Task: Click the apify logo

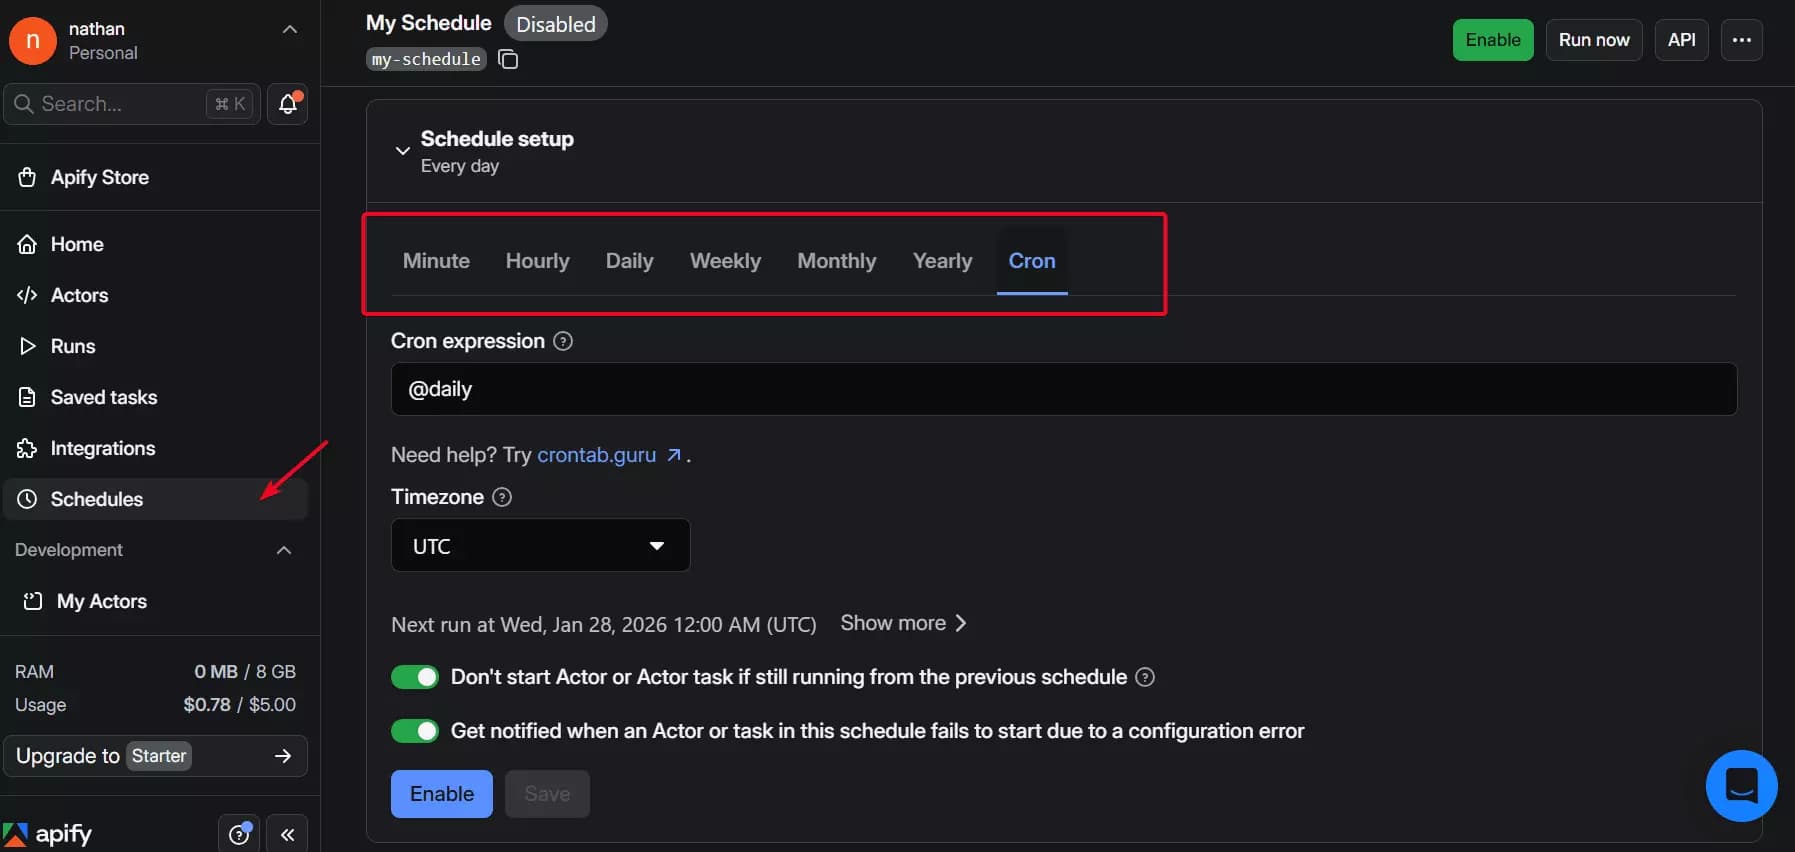Action: coord(47,834)
